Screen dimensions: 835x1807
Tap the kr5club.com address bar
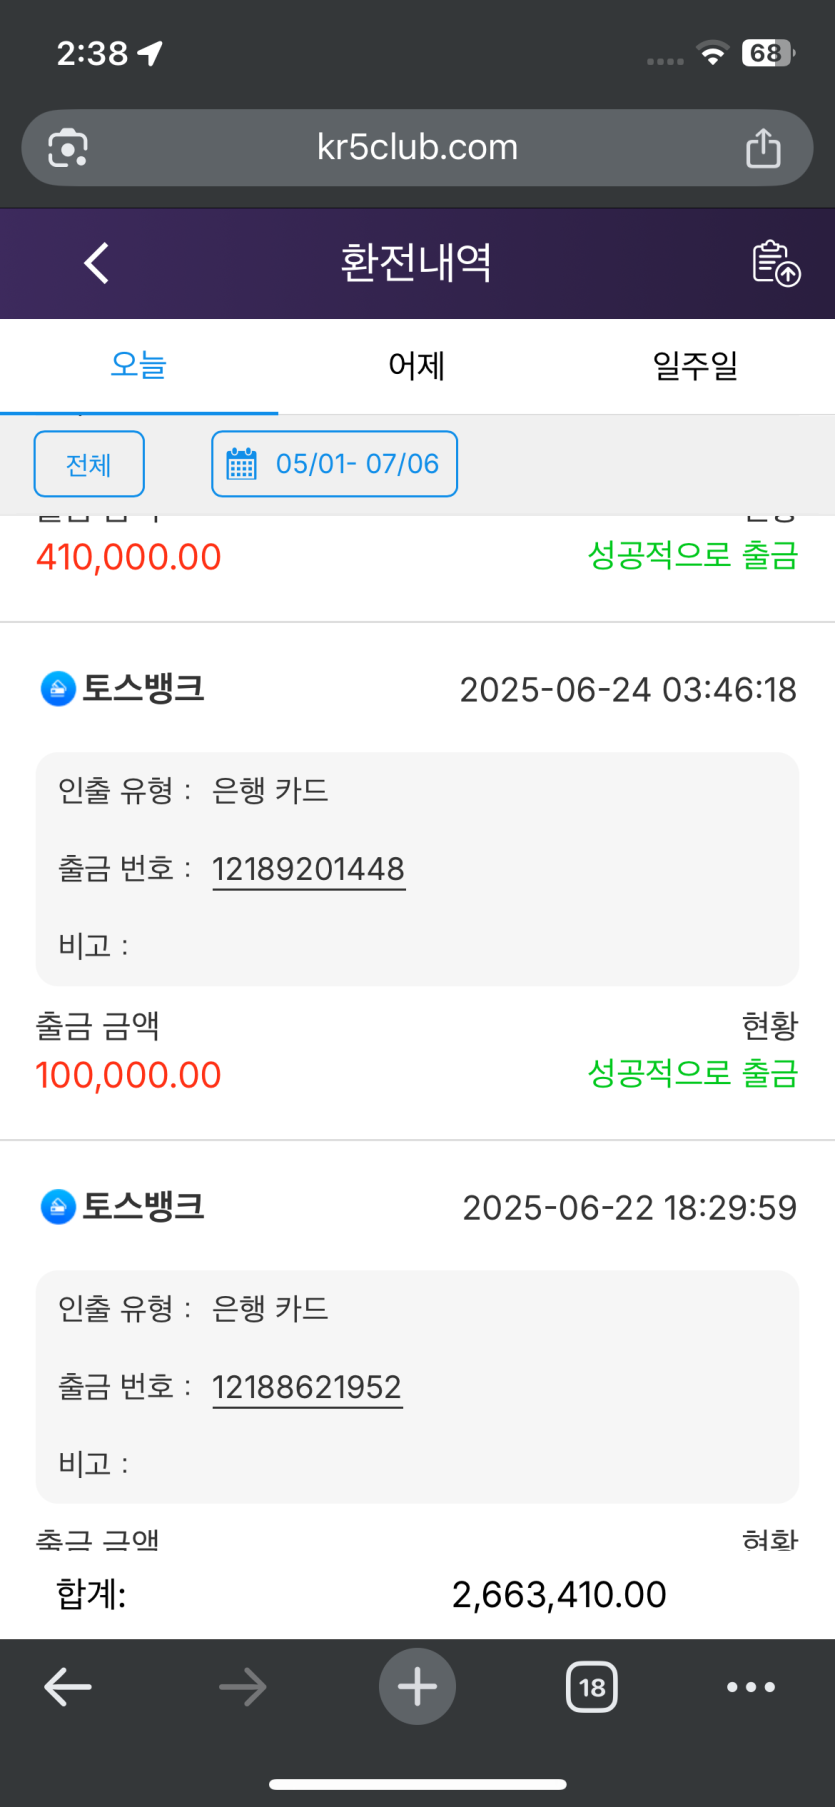pyautogui.click(x=417, y=148)
